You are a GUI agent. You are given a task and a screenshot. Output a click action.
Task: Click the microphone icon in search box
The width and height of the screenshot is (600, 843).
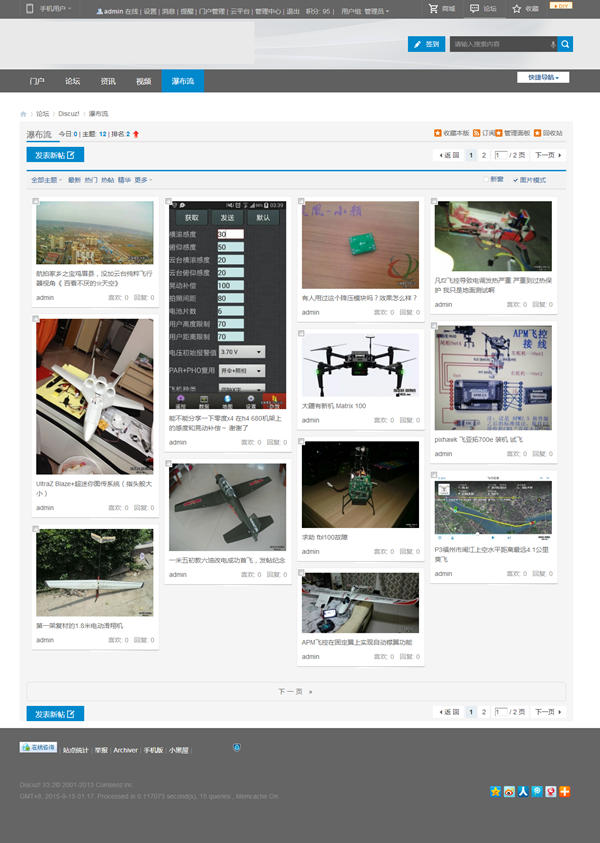point(552,44)
